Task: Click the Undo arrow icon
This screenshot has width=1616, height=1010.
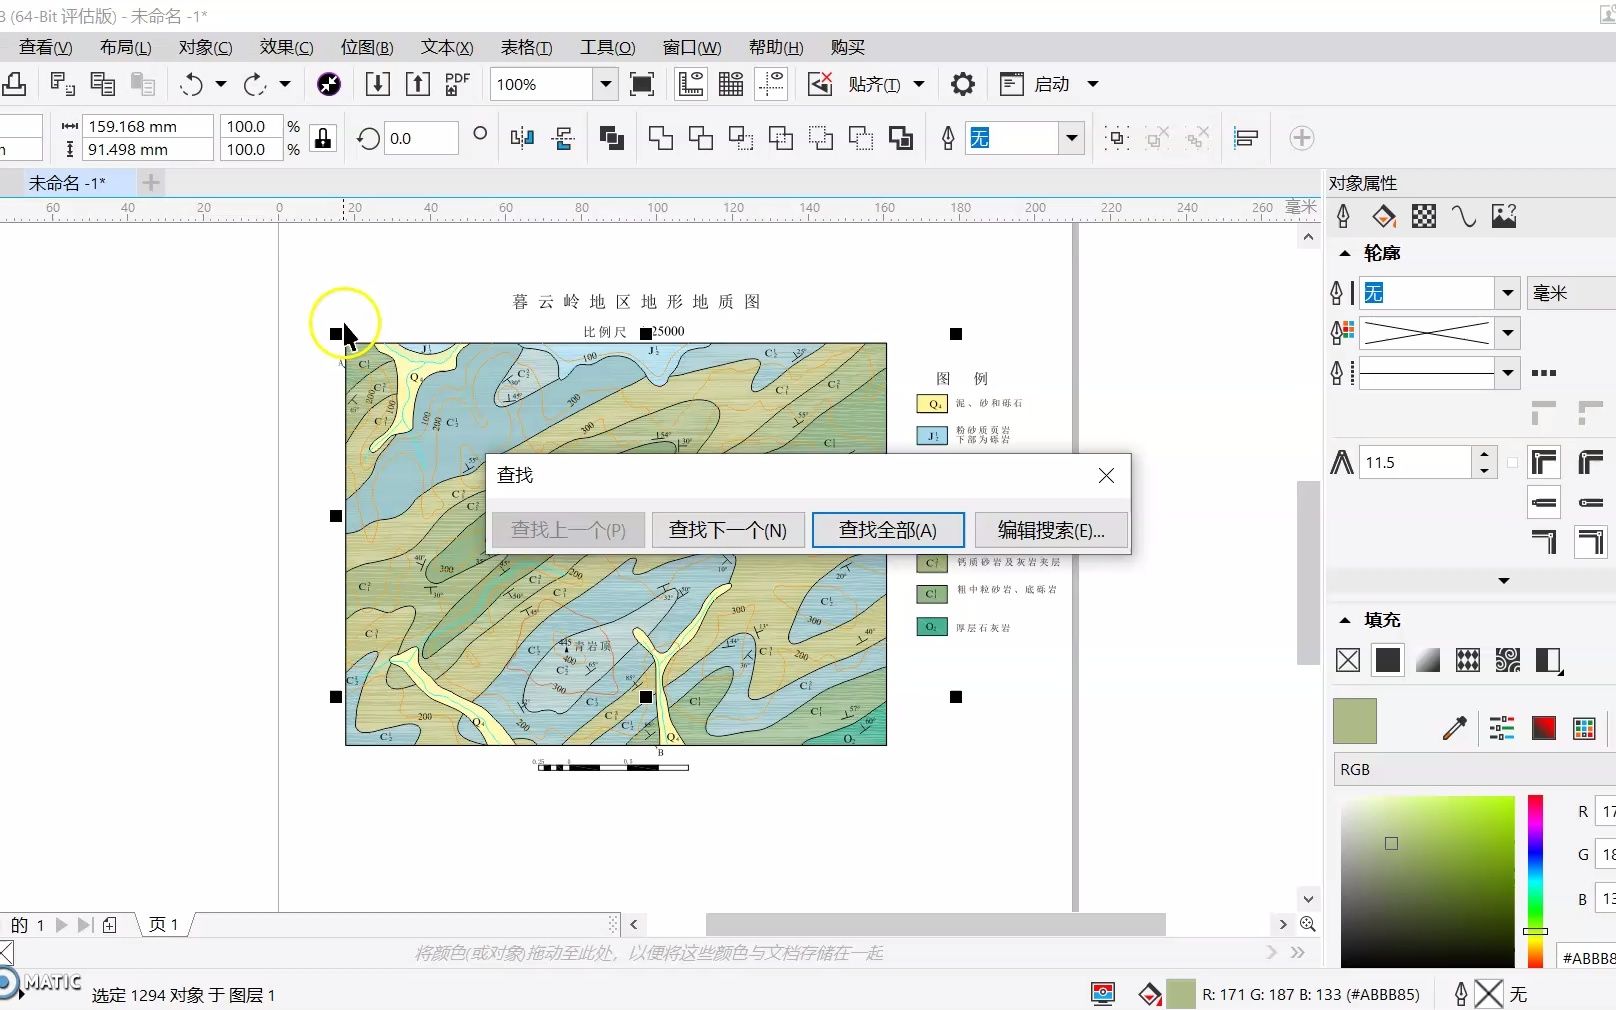Action: pyautogui.click(x=192, y=85)
